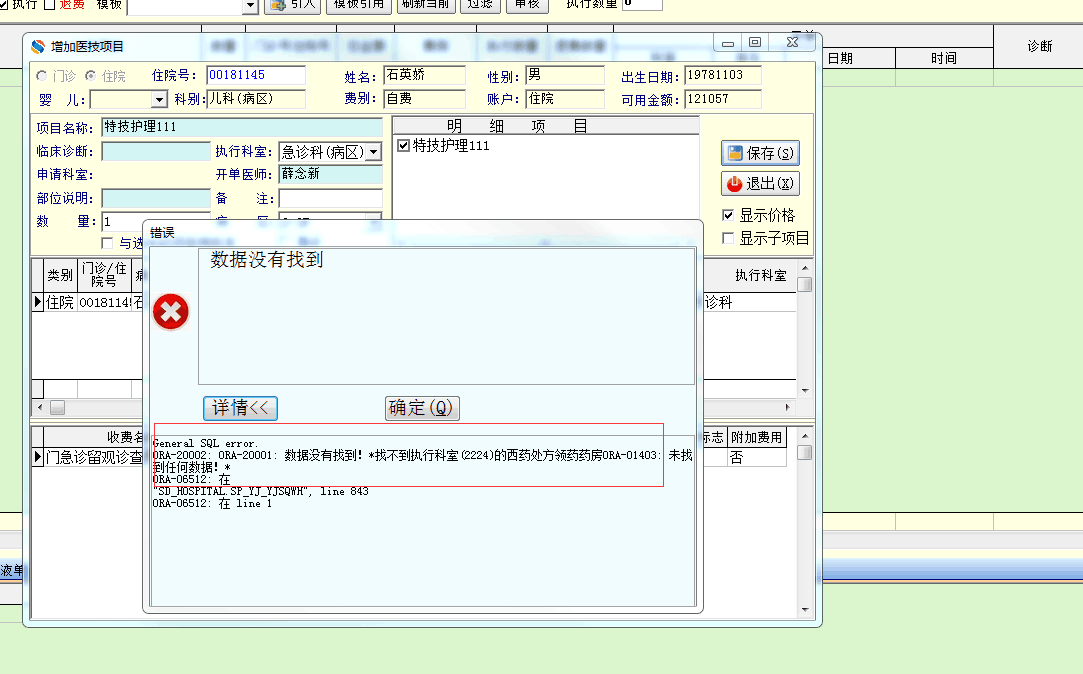Confirm the error with 确定(Q) button
This screenshot has height=674, width=1083.
point(422,407)
